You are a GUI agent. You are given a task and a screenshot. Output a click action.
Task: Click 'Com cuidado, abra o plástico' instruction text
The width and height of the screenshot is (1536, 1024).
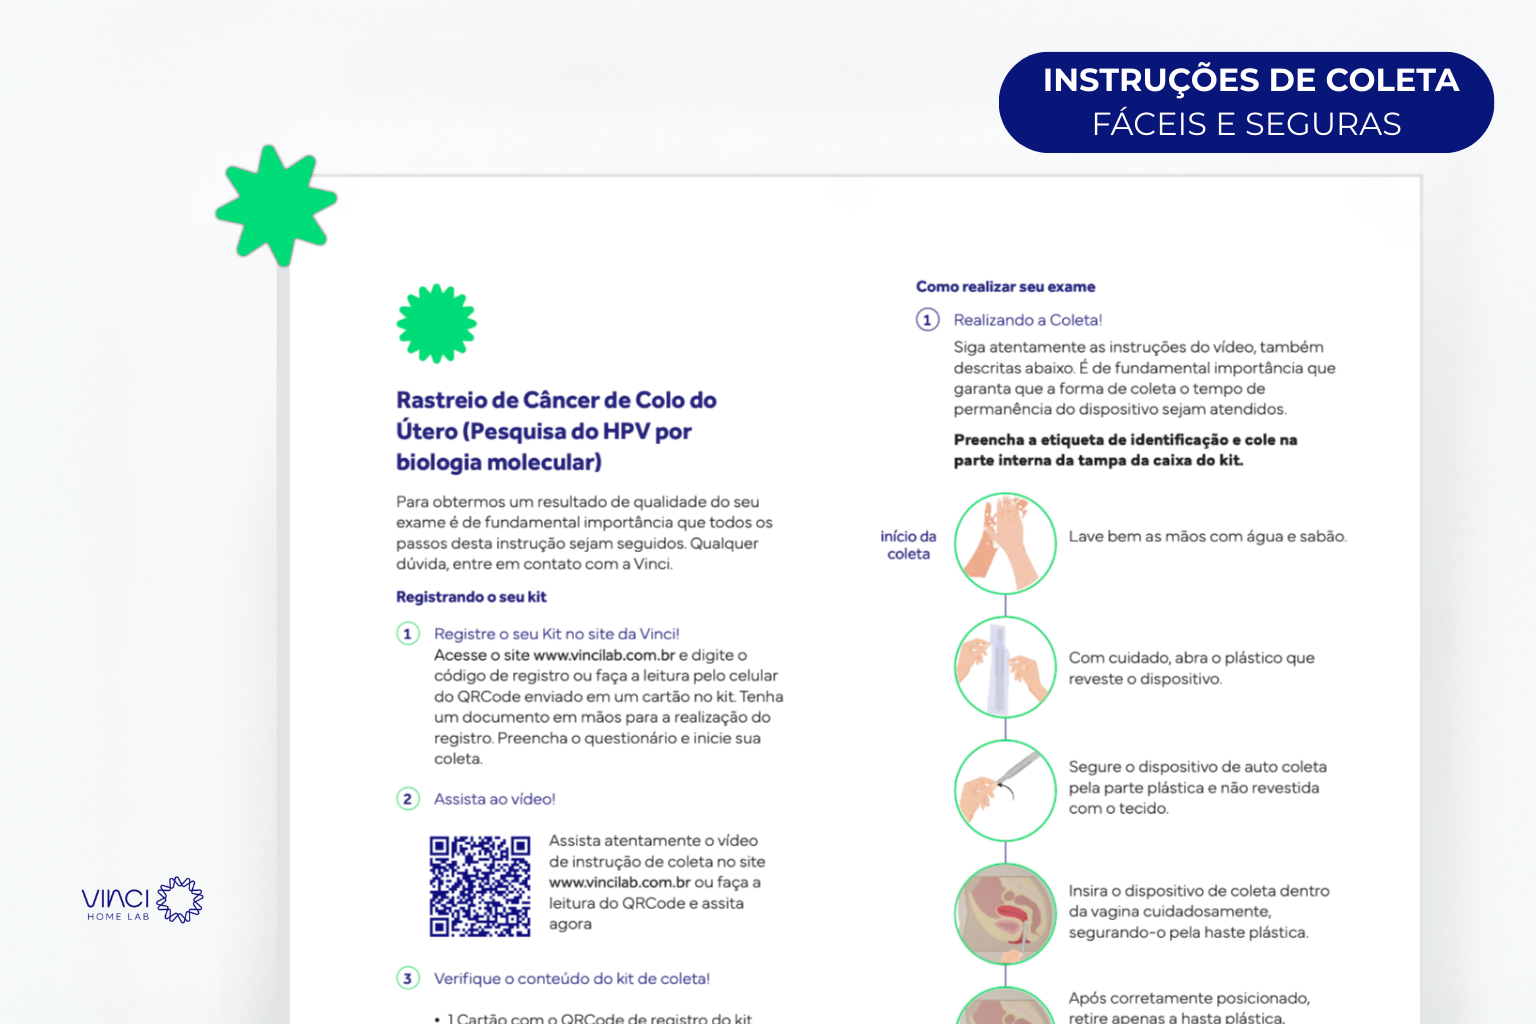[1191, 668]
